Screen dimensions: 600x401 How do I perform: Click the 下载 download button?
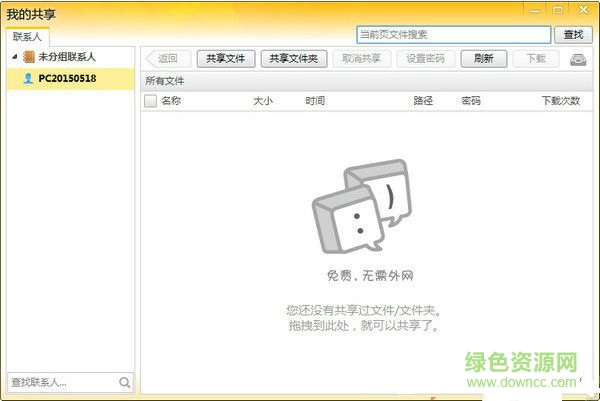click(536, 59)
